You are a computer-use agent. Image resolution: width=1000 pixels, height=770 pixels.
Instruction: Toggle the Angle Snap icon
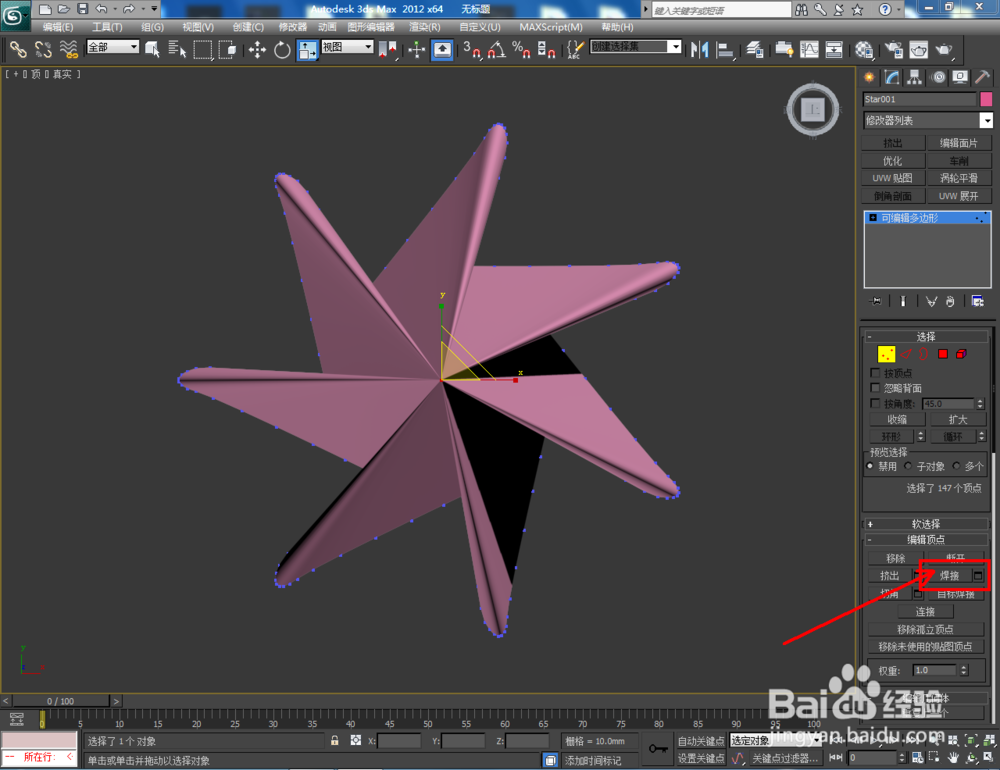tap(496, 50)
